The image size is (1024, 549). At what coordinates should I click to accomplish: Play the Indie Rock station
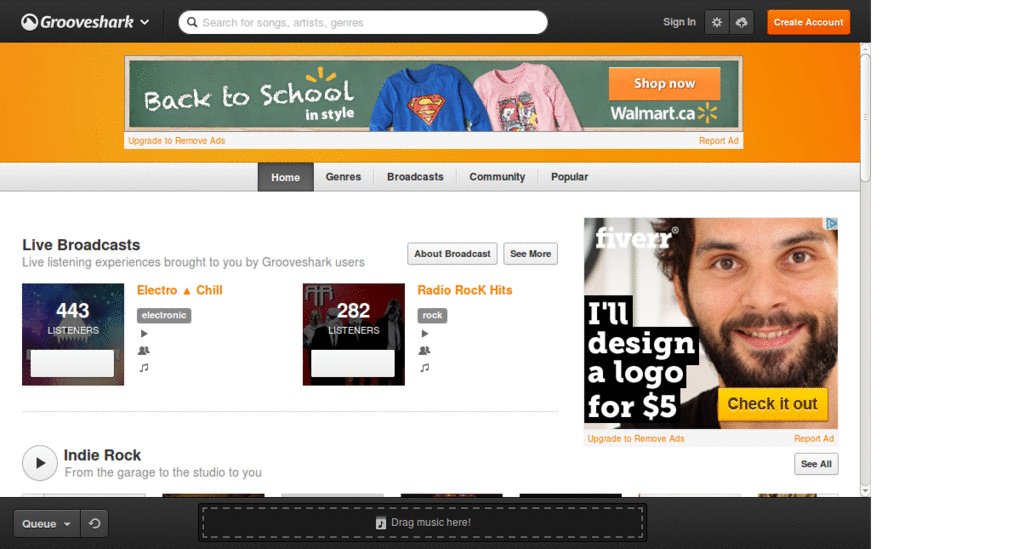point(40,463)
